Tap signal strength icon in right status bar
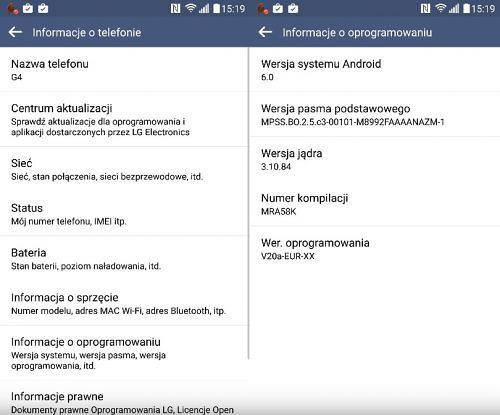Screen dimensions: 500x415 pyautogui.click(x=454, y=8)
